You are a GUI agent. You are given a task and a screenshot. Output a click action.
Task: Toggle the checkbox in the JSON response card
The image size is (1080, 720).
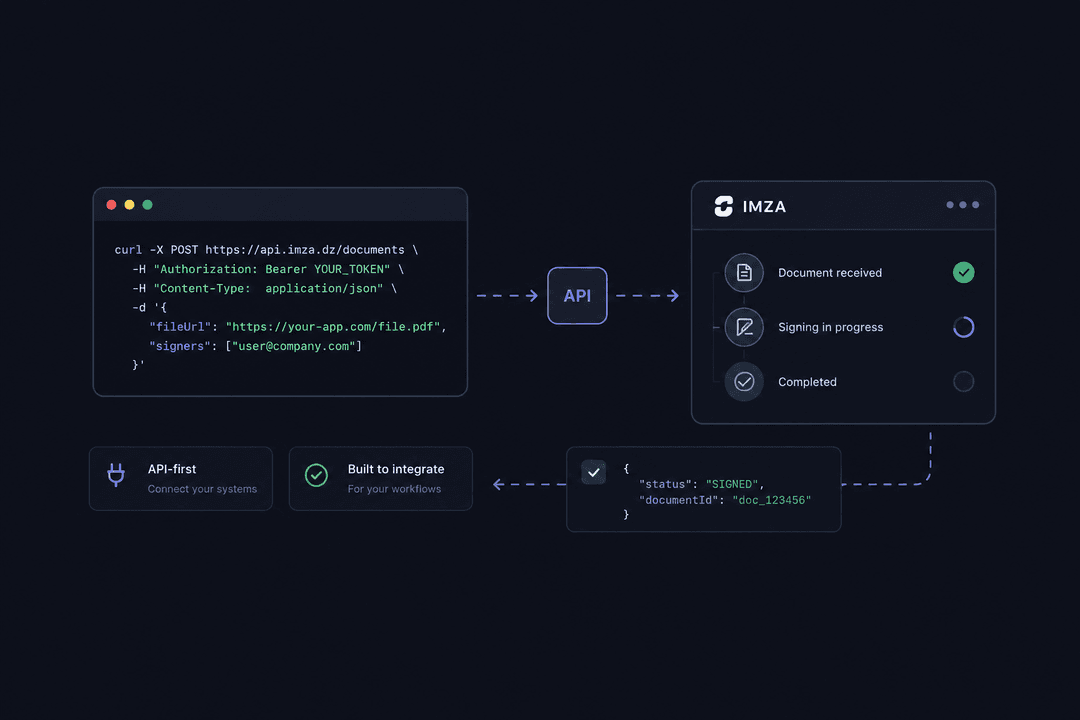click(593, 473)
